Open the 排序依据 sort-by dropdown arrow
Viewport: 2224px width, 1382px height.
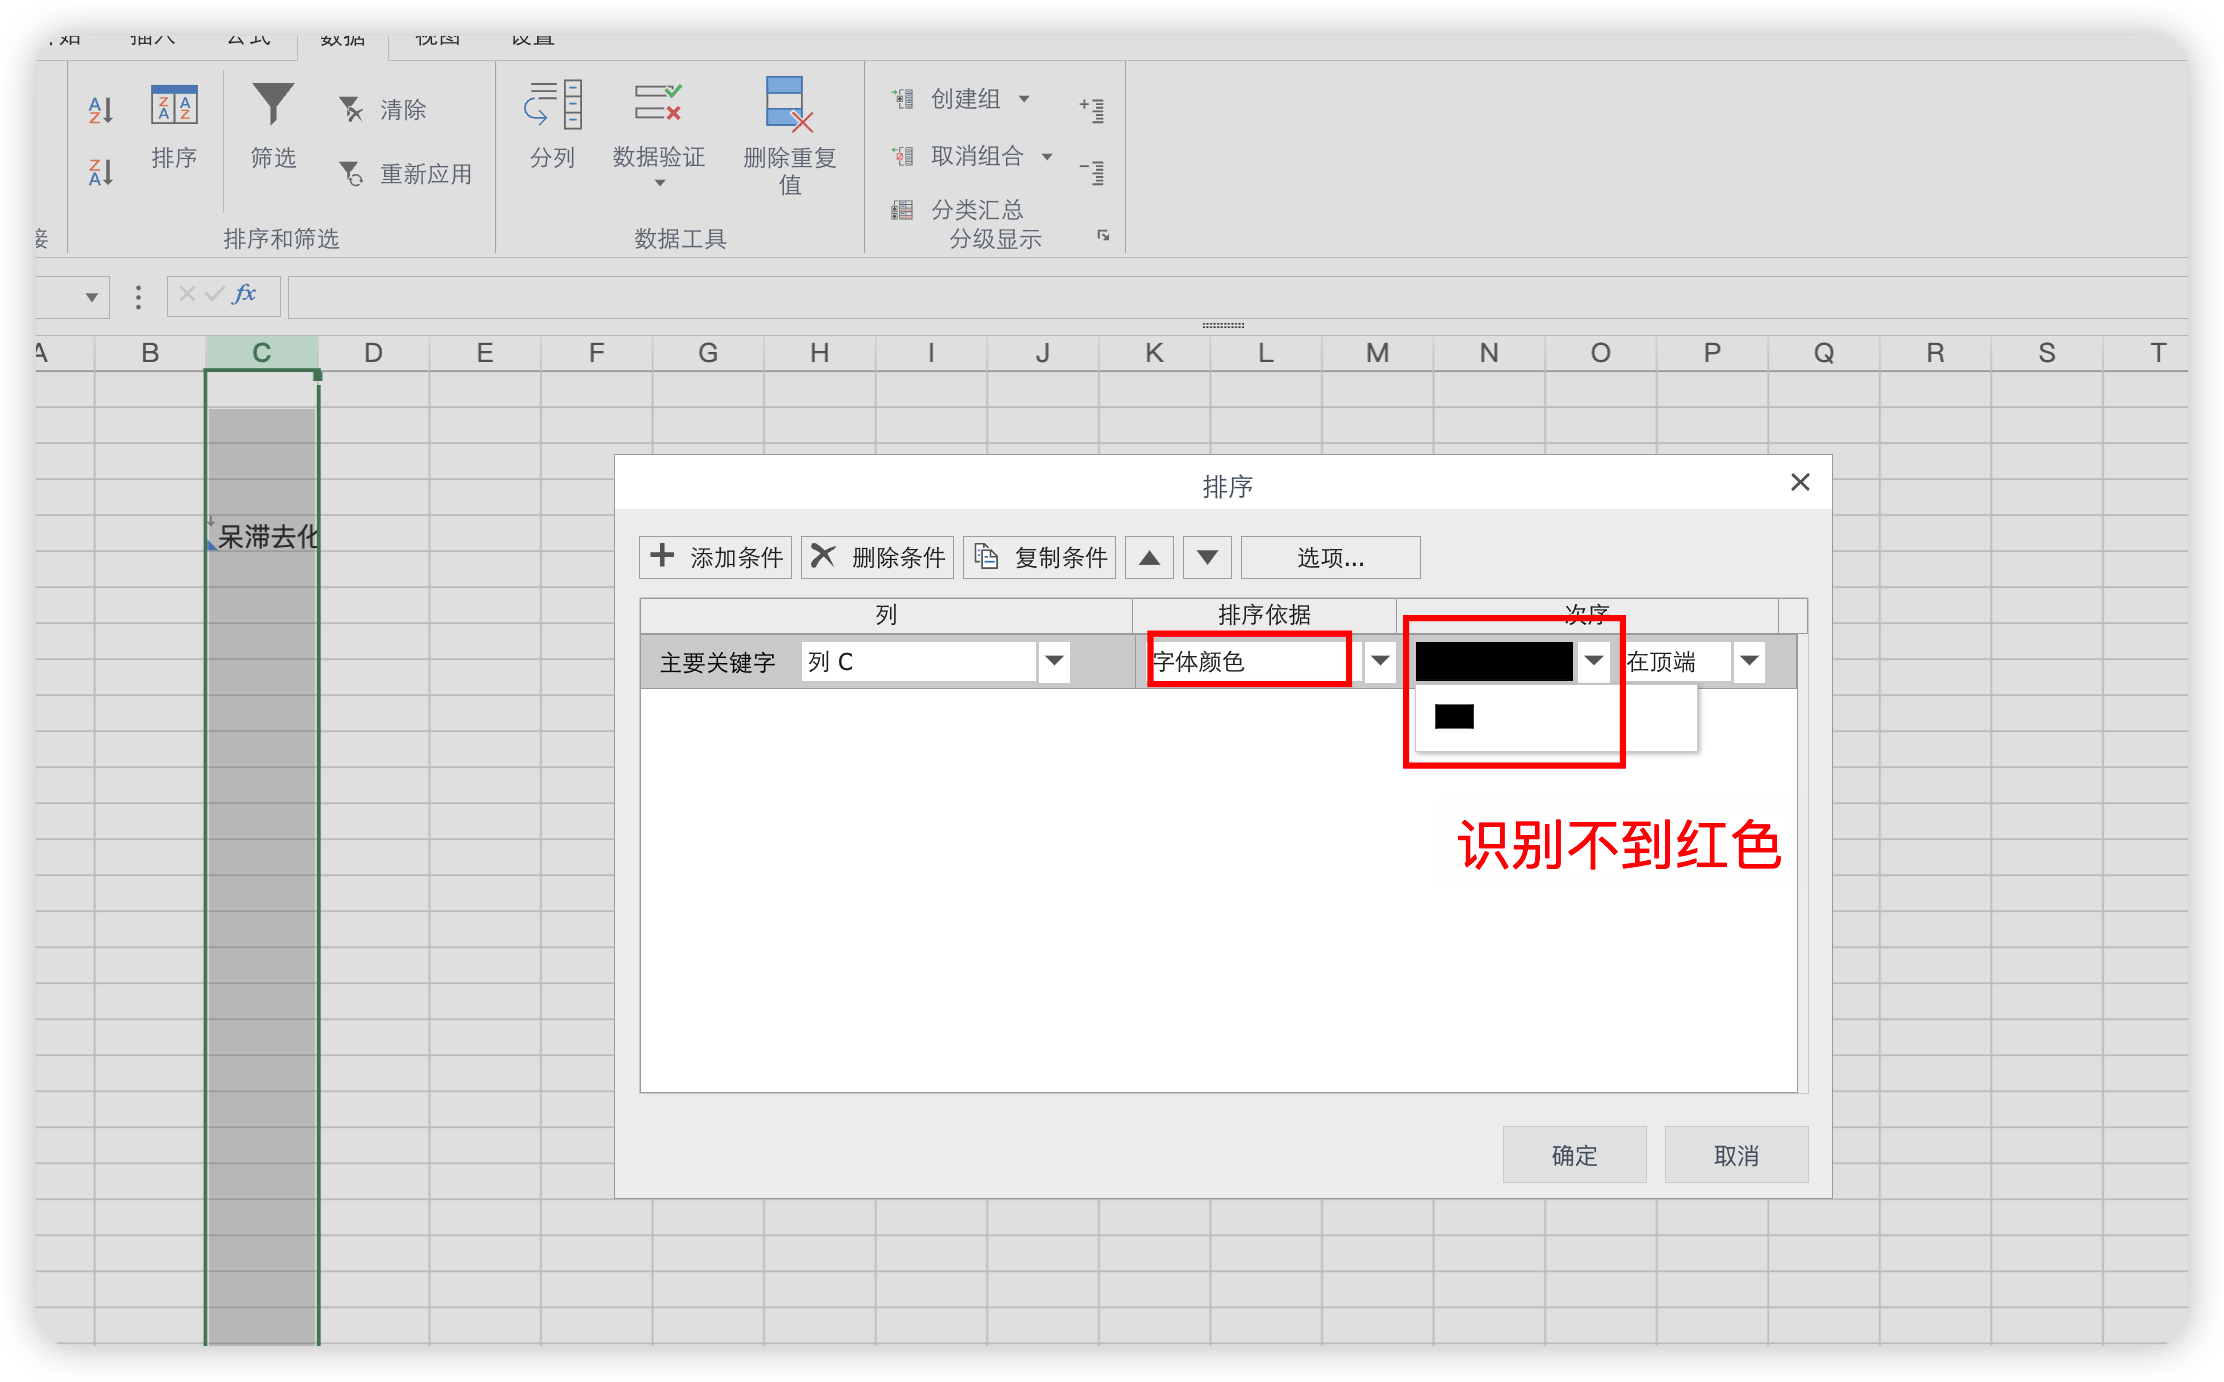coord(1380,661)
